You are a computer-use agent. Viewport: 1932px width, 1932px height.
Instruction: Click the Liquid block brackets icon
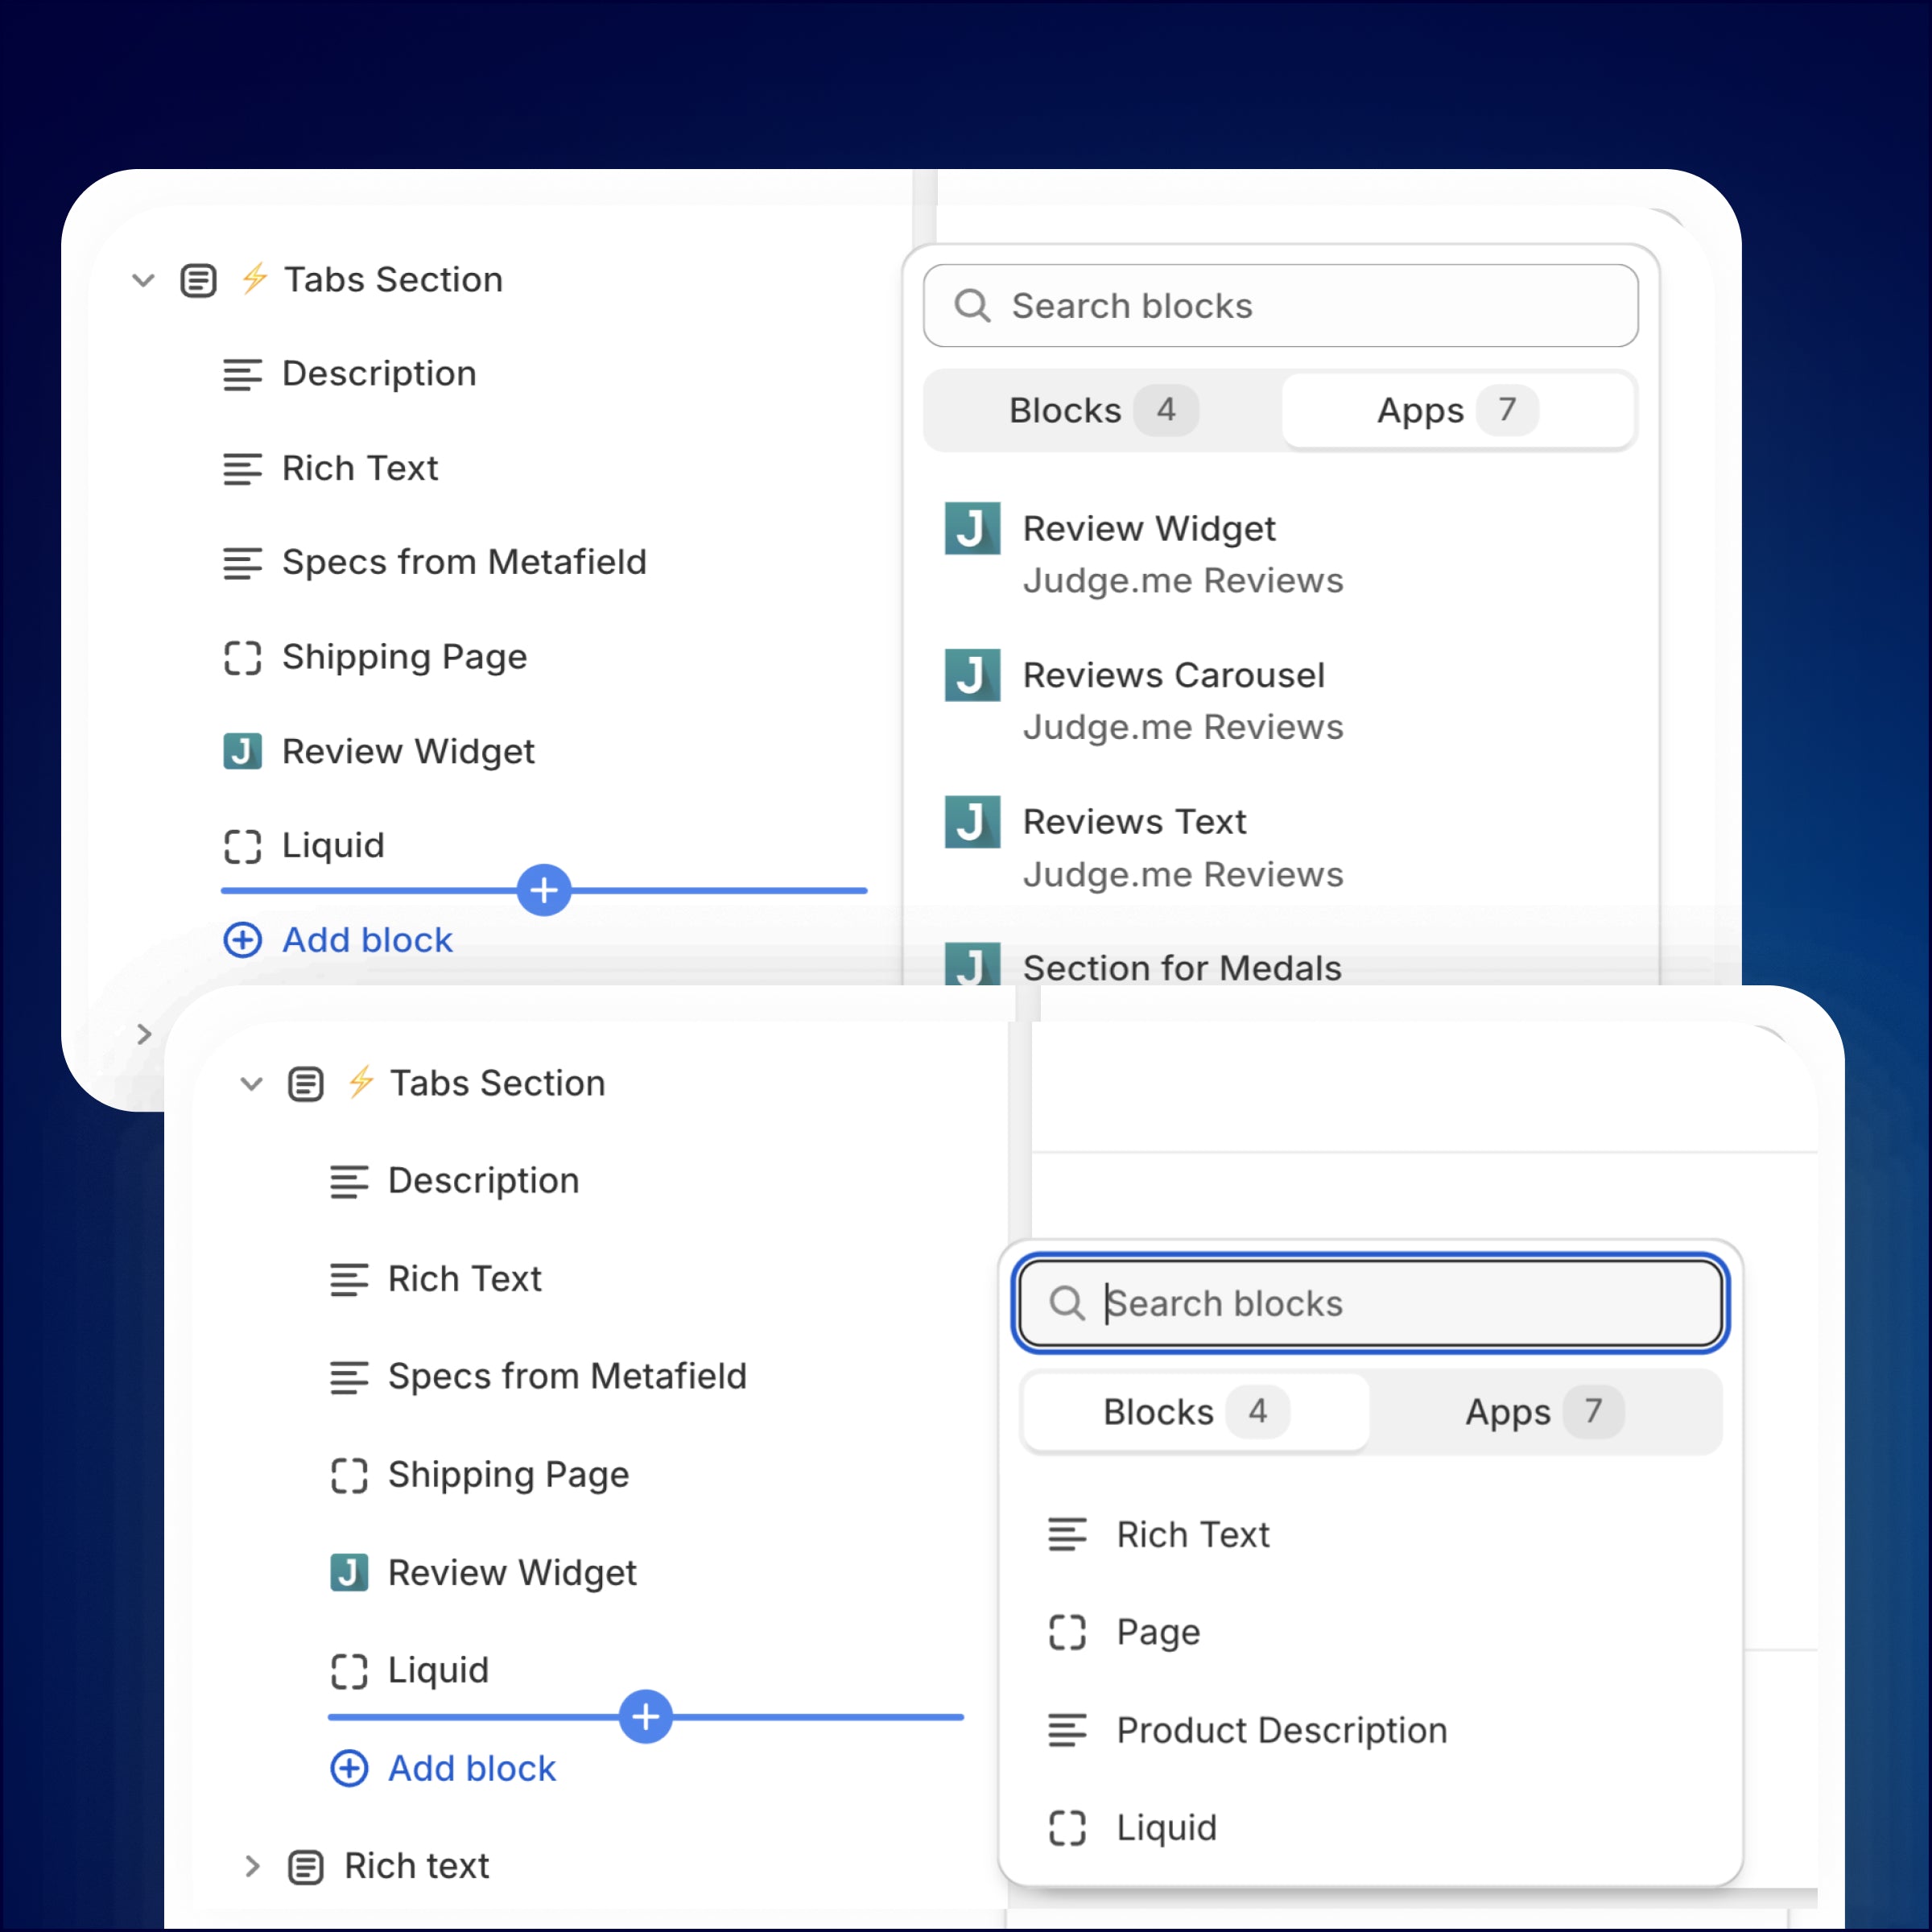point(242,846)
